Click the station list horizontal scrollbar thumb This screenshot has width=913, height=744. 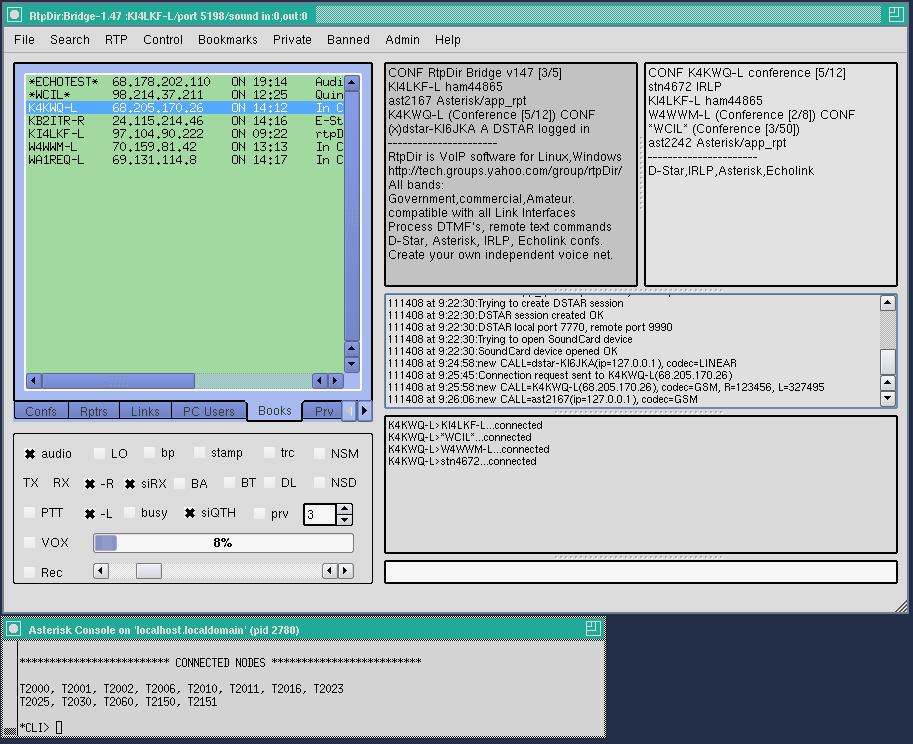point(118,381)
